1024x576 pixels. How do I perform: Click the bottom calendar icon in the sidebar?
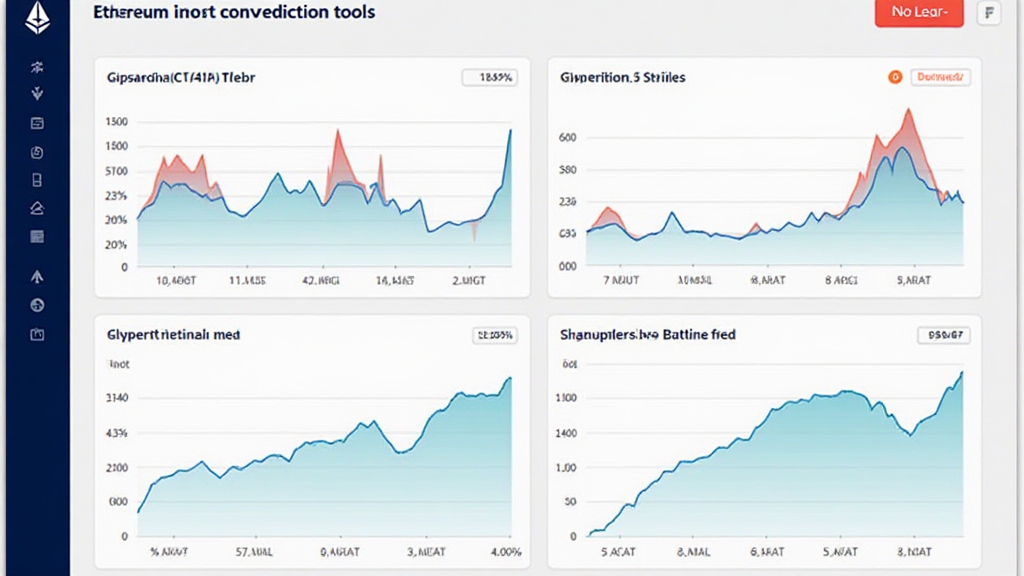coord(38,334)
